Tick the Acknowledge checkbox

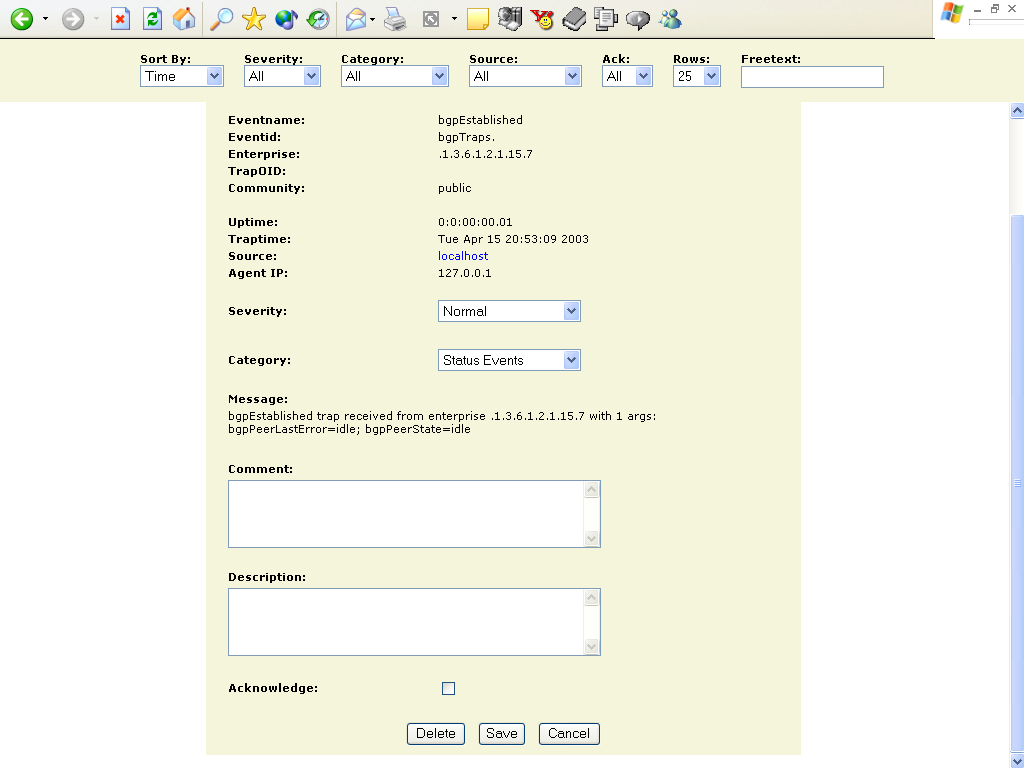point(448,688)
